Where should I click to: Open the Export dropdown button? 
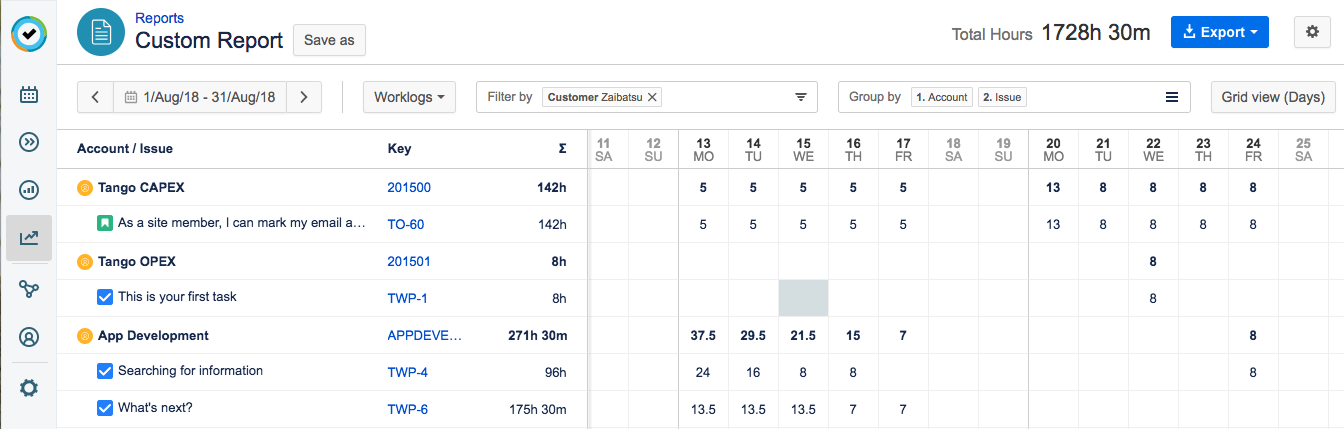(x=1219, y=32)
